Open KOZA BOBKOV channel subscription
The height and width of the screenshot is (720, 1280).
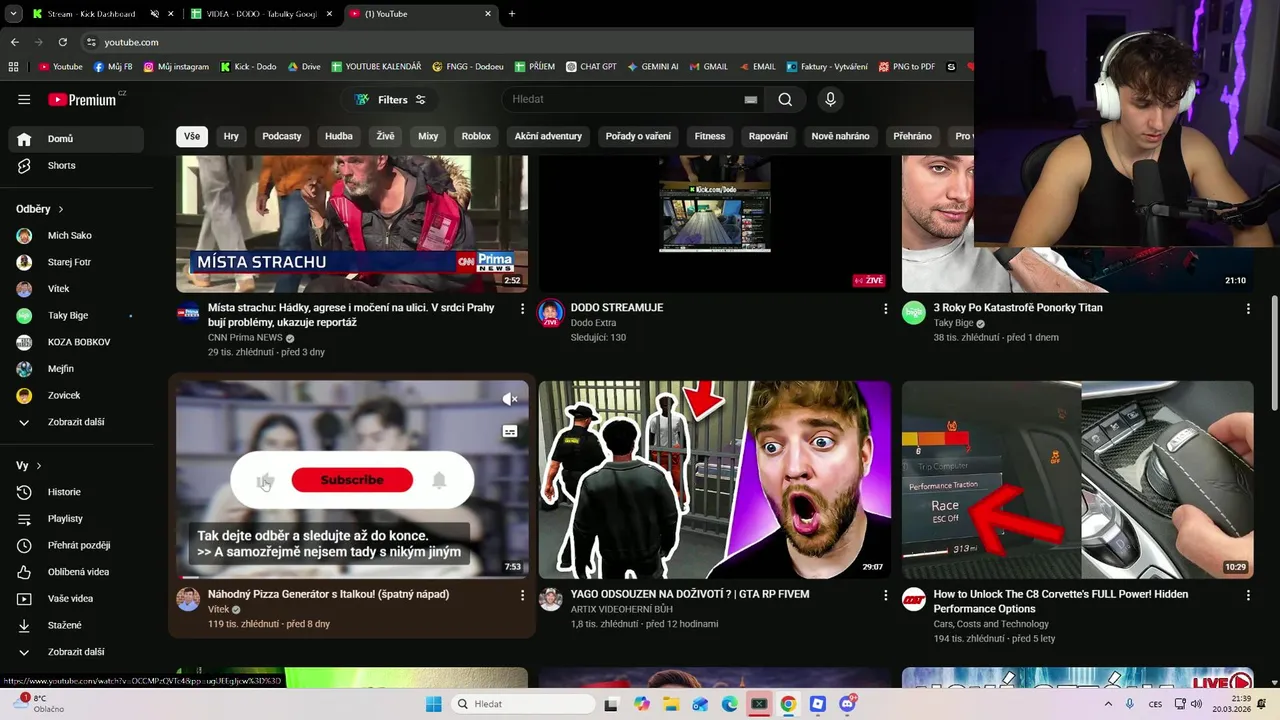tap(76, 342)
